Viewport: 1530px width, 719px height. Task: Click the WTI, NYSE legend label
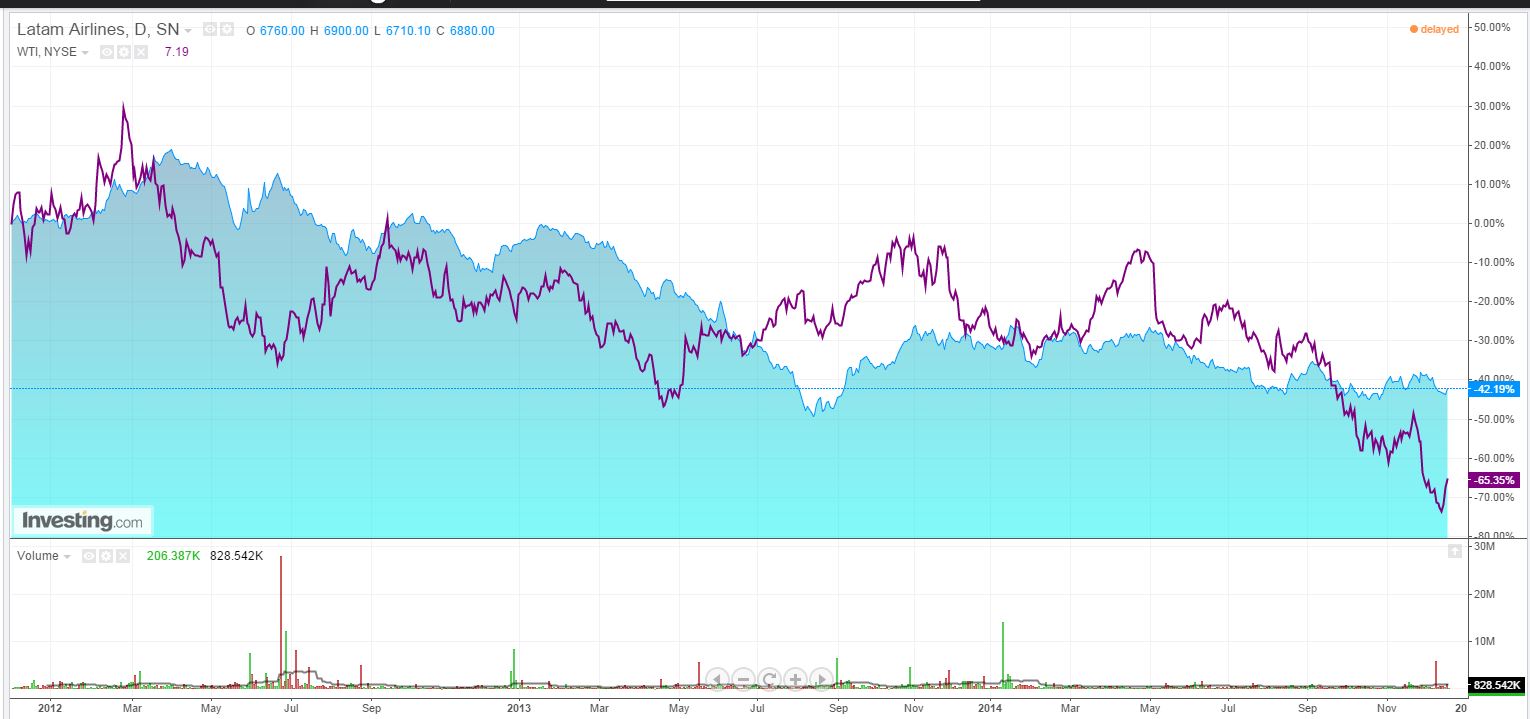coord(47,52)
